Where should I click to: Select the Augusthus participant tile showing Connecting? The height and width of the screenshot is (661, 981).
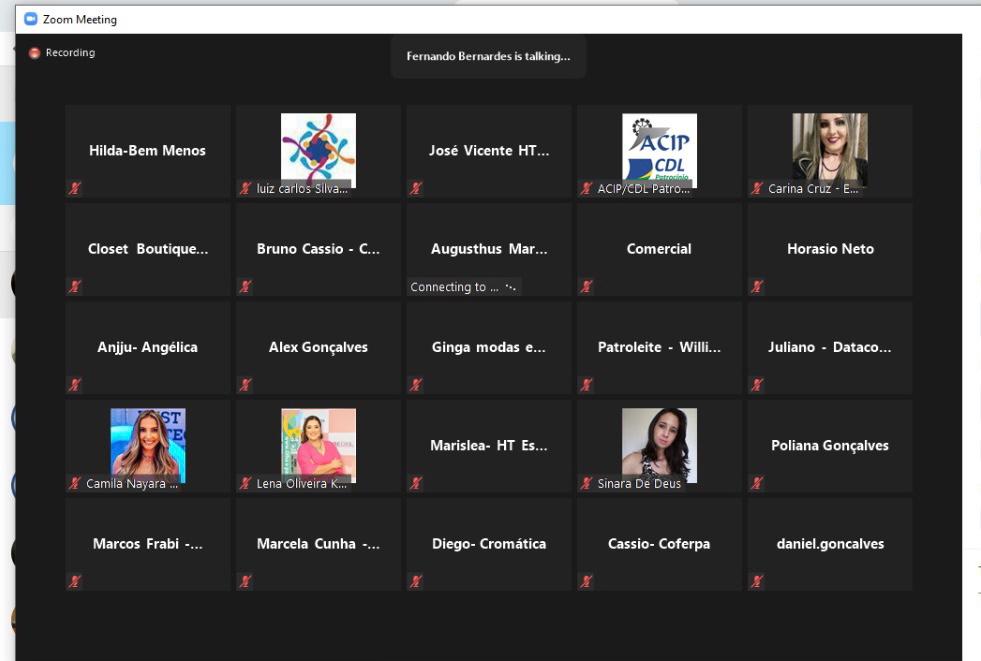pyautogui.click(x=489, y=250)
